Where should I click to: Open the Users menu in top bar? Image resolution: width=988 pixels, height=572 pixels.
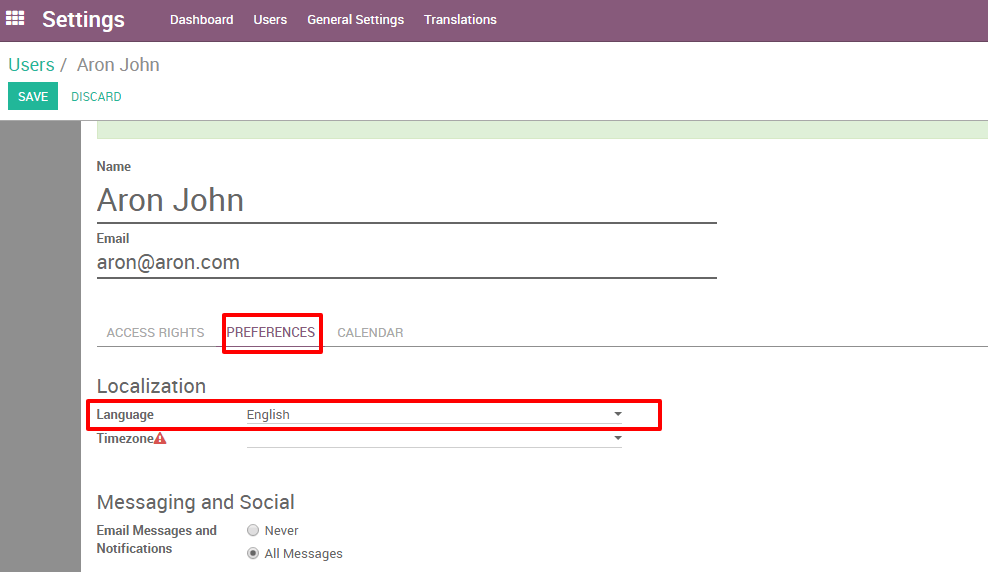270,20
